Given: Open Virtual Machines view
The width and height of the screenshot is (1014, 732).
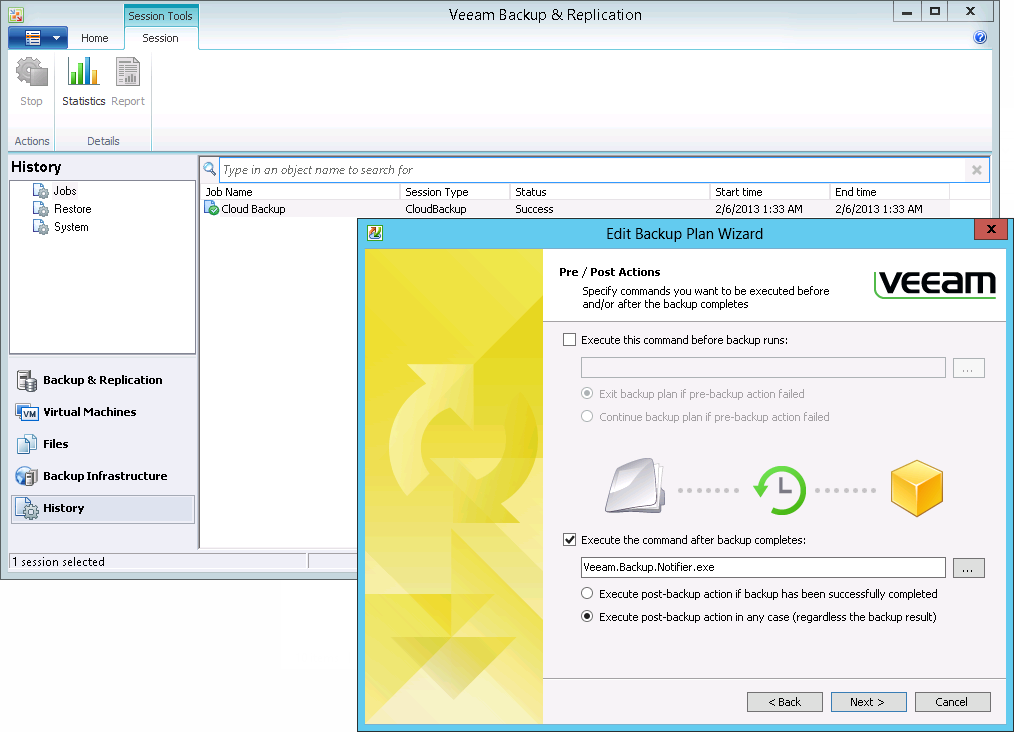Looking at the screenshot, I should (x=102, y=412).
